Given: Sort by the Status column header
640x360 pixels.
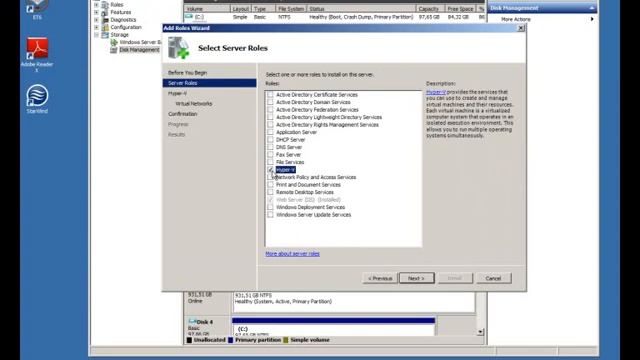Looking at the screenshot, I should (x=361, y=9).
